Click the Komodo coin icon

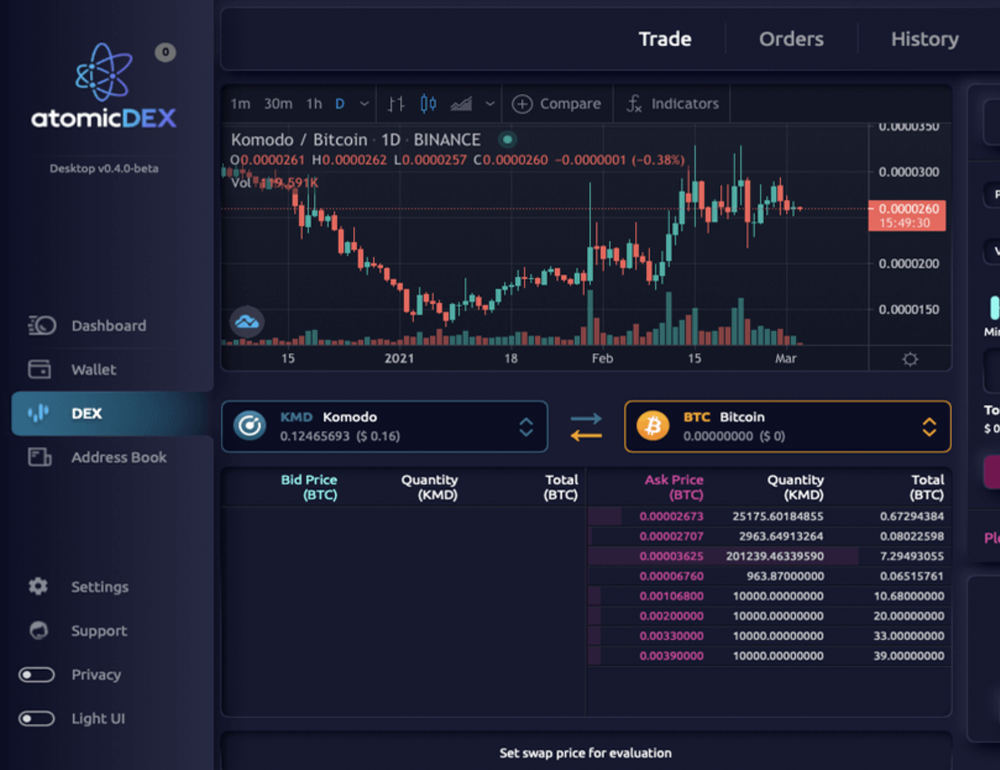(x=250, y=426)
